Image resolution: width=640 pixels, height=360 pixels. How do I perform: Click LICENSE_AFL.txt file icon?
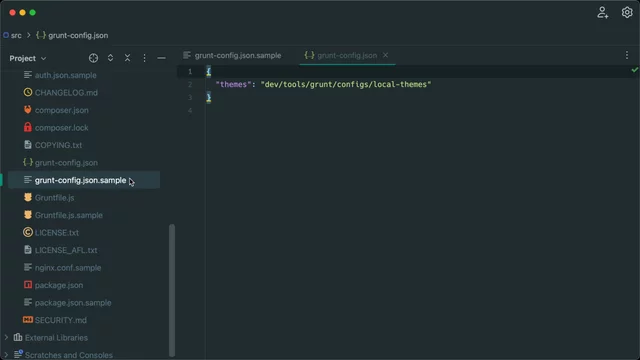27,250
